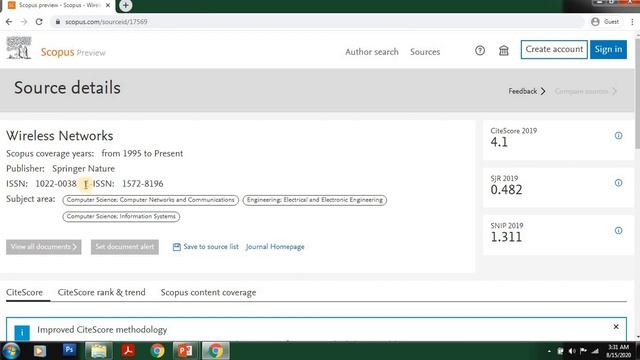Close the Scopus preview browser tab
Image resolution: width=640 pixels, height=360 pixels.
click(x=108, y=5)
